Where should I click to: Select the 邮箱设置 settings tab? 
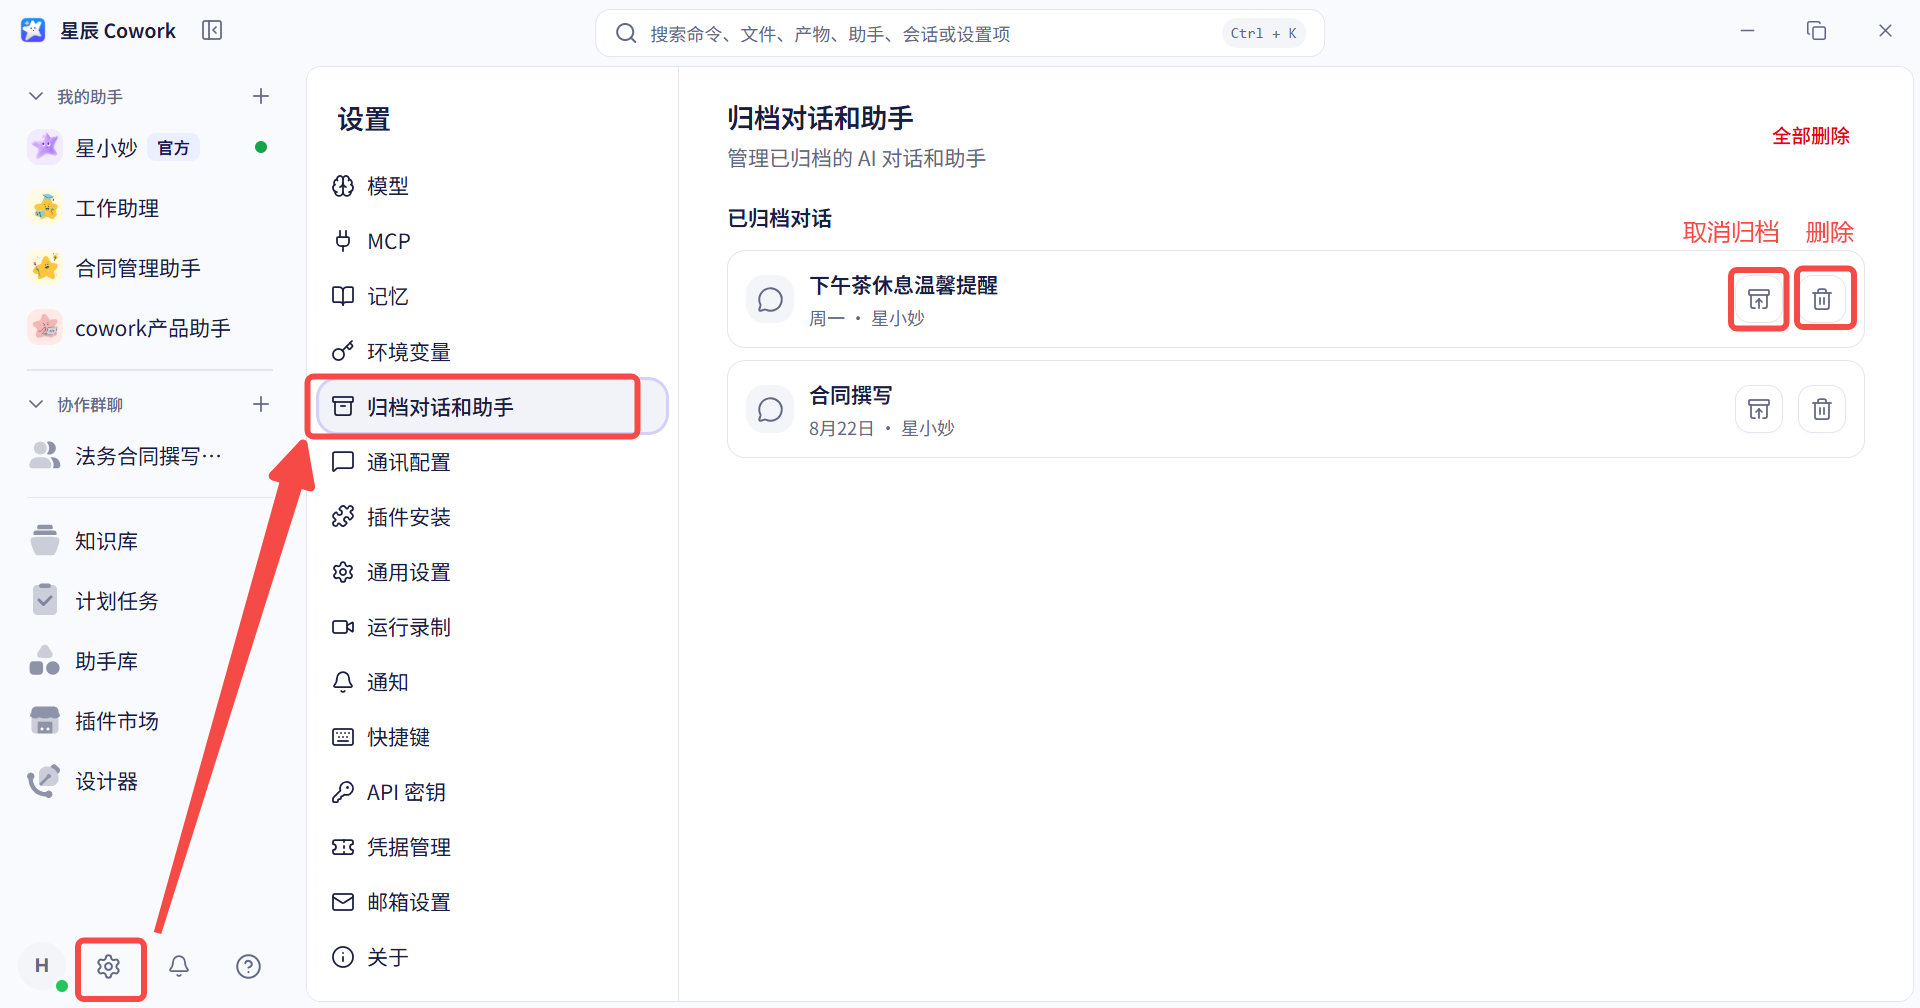coord(490,902)
